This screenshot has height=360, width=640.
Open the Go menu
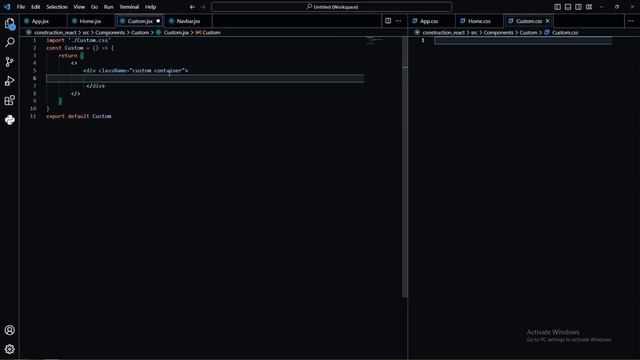(x=94, y=7)
